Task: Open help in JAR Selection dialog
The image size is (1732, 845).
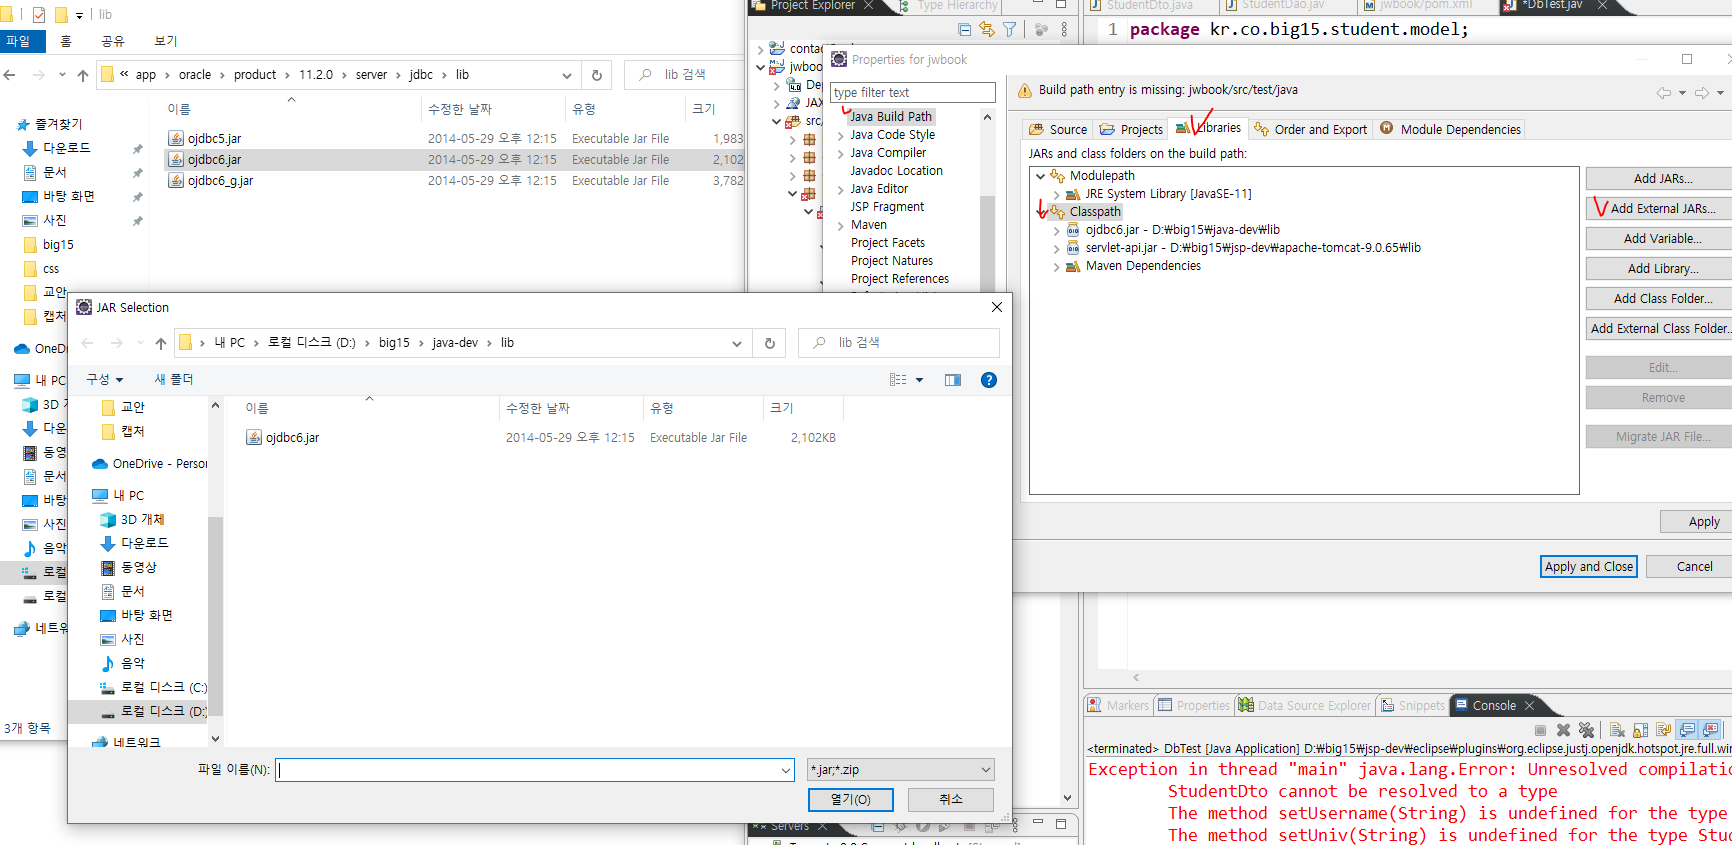Action: (989, 380)
